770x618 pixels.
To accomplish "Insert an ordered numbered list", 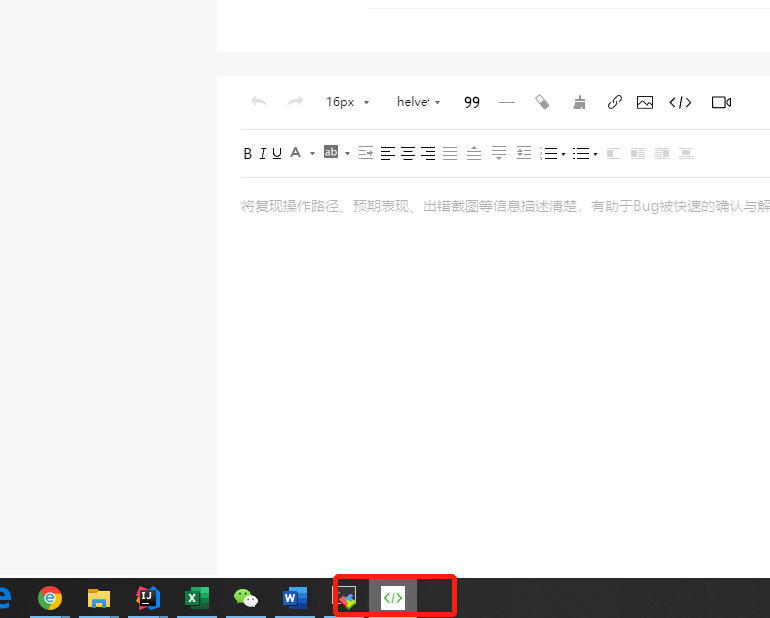I will [549, 154].
